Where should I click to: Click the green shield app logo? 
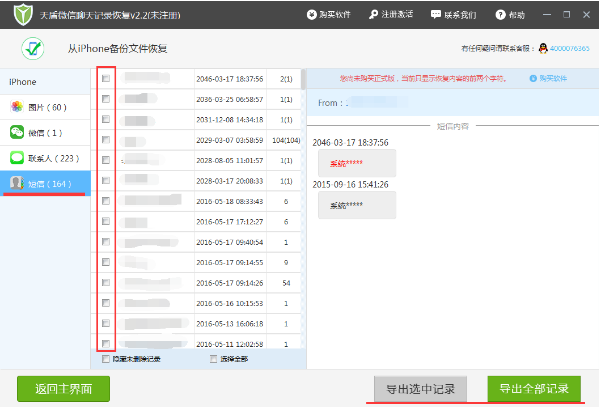tap(23, 15)
